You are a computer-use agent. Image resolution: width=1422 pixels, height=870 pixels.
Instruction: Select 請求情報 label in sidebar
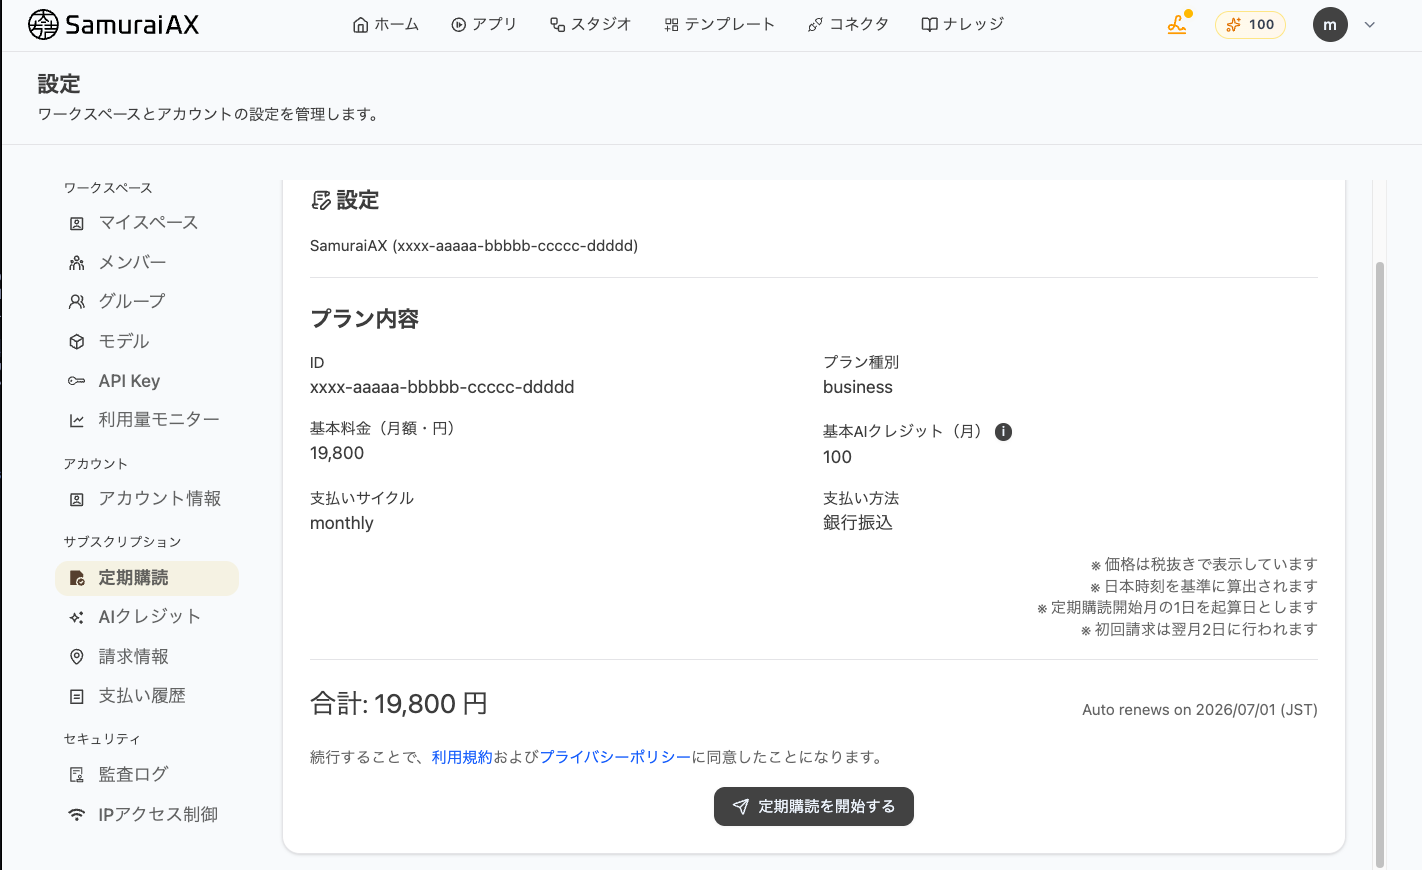(133, 657)
